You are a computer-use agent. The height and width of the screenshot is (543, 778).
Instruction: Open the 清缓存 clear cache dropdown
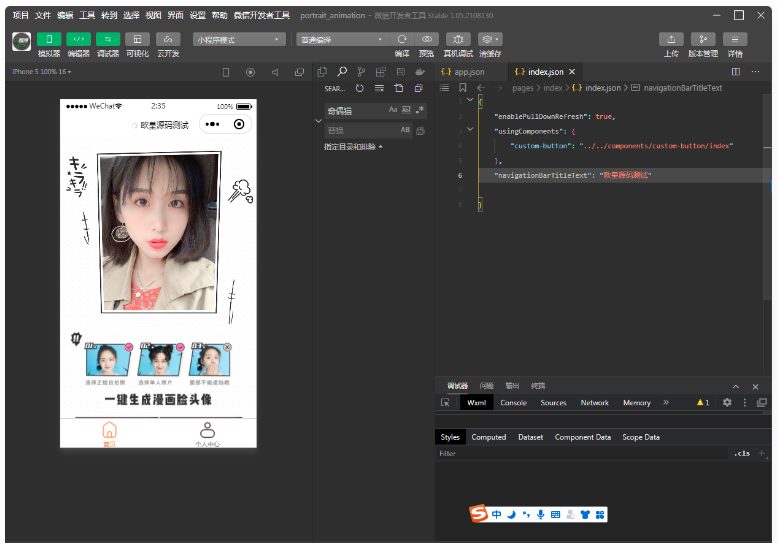[x=490, y=39]
